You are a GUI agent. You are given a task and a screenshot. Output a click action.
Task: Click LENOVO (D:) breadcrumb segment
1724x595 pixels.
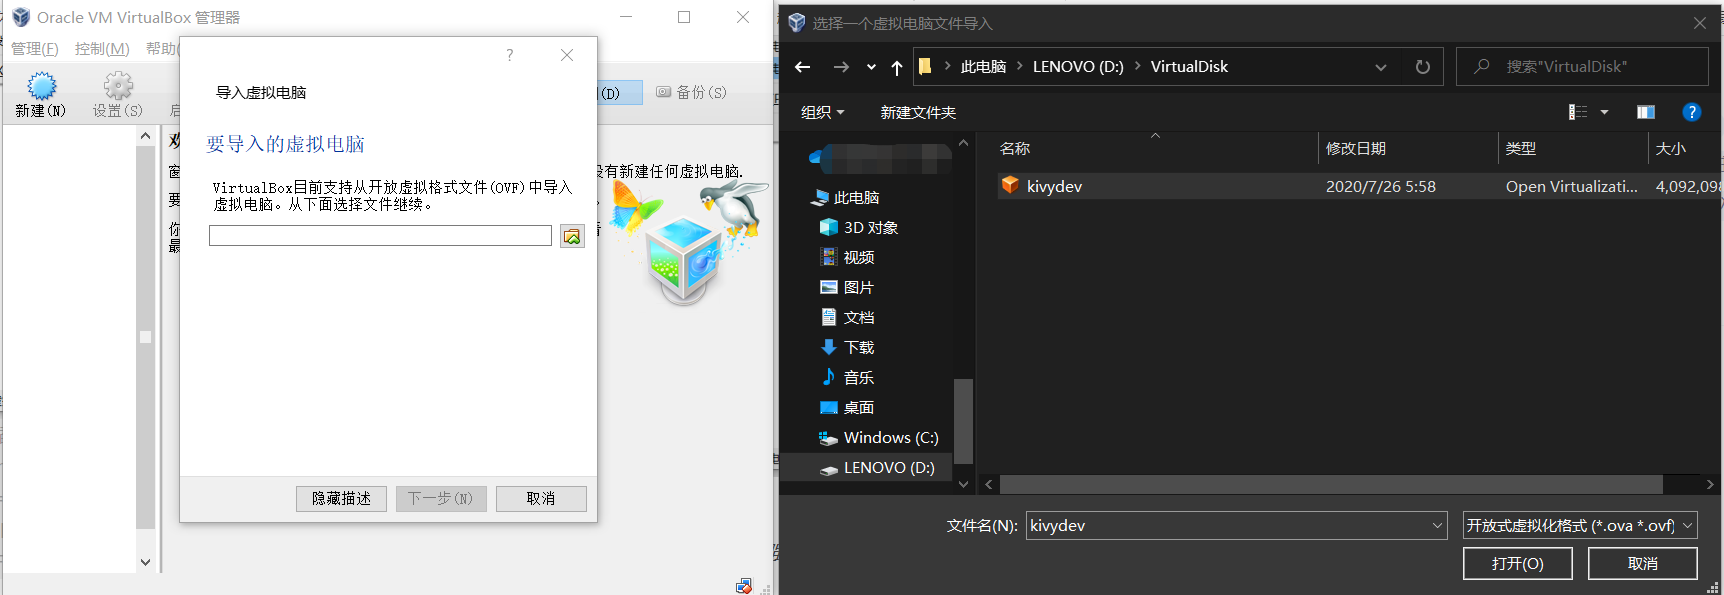coord(1078,66)
